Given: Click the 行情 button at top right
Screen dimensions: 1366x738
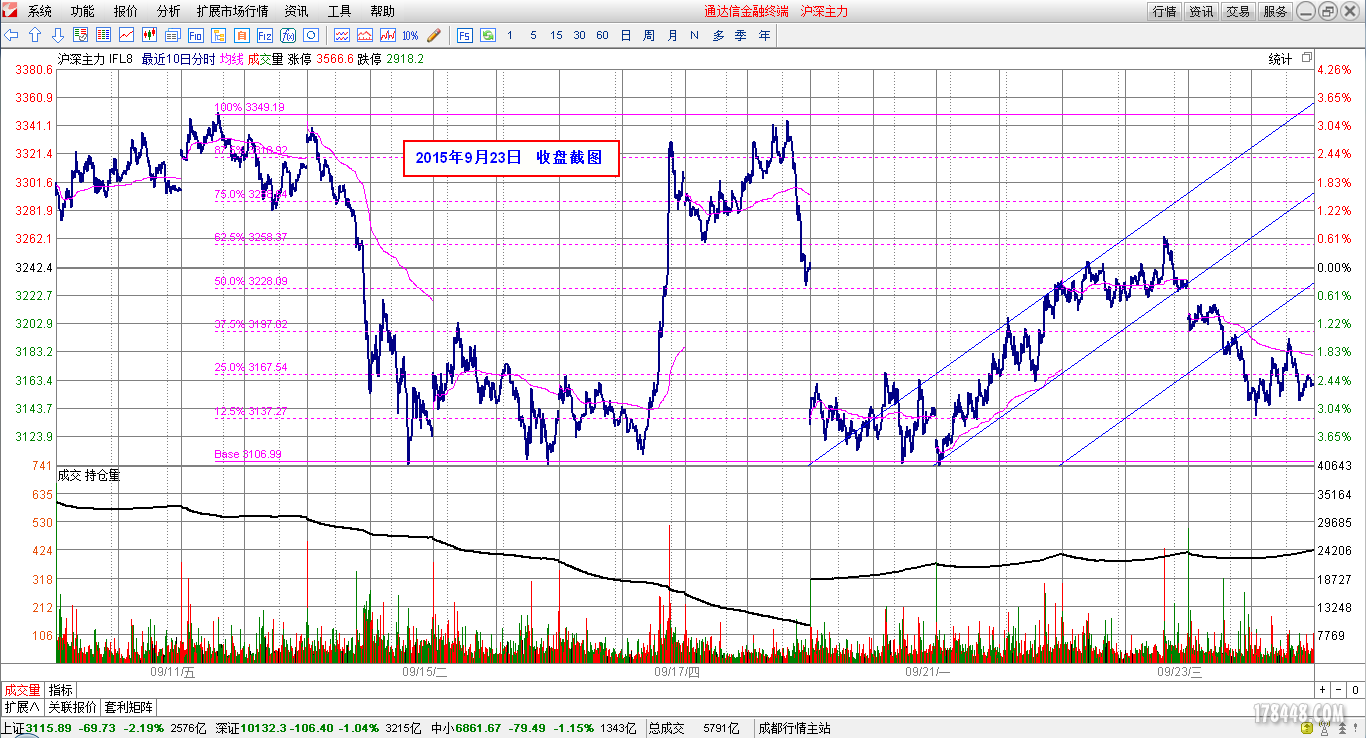Looking at the screenshot, I should click(1164, 11).
